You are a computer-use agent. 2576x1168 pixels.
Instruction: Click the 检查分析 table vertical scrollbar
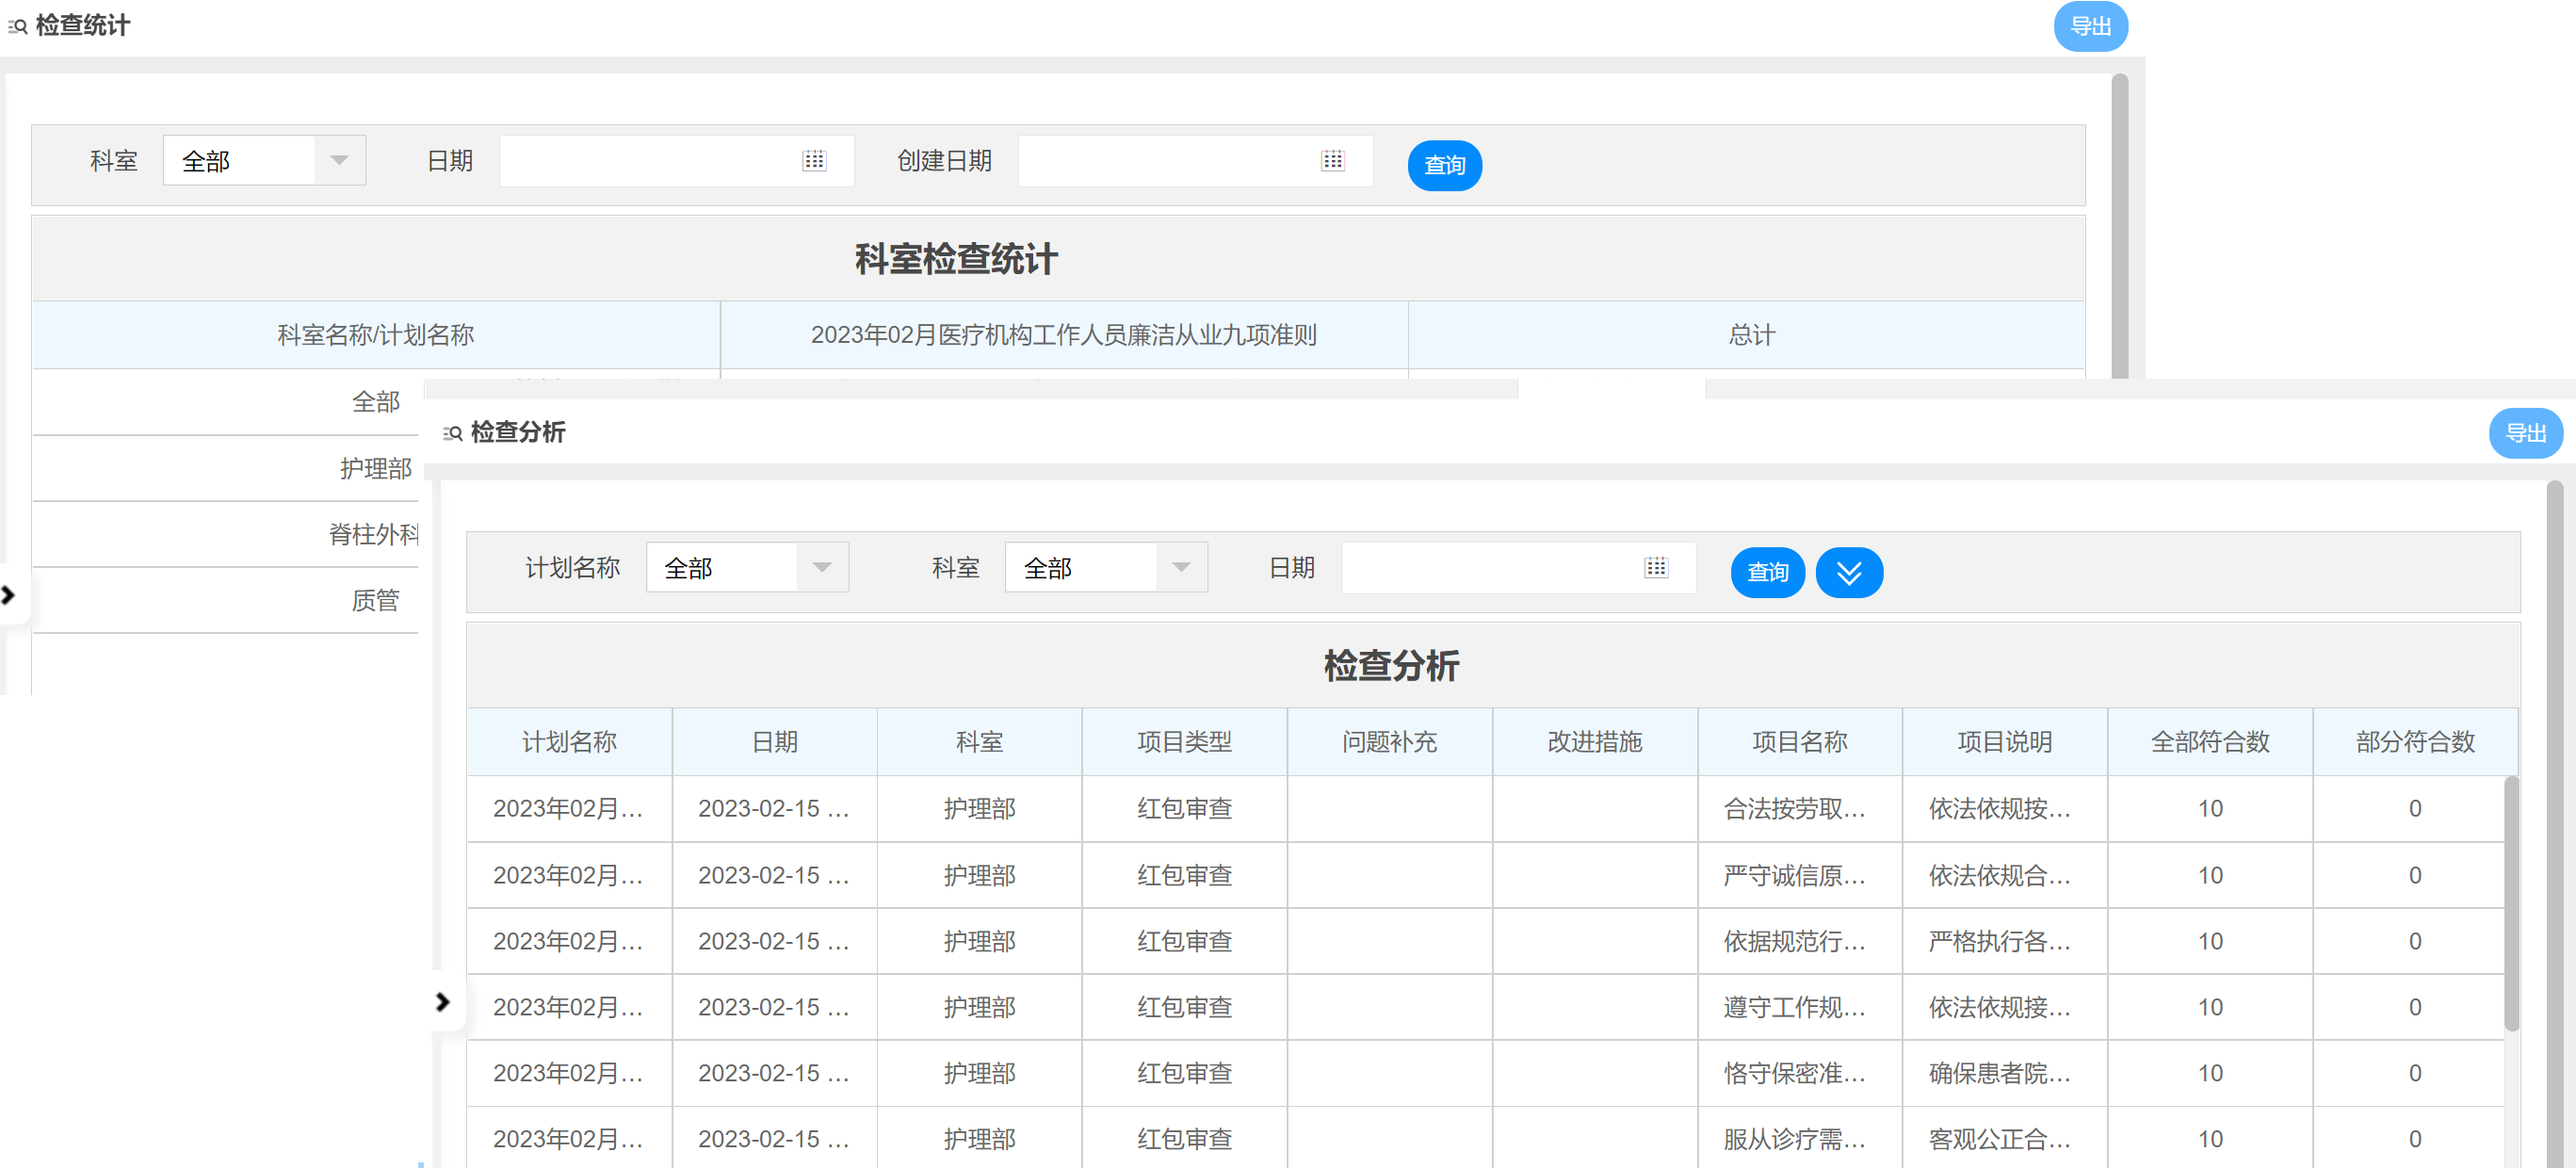(2510, 904)
